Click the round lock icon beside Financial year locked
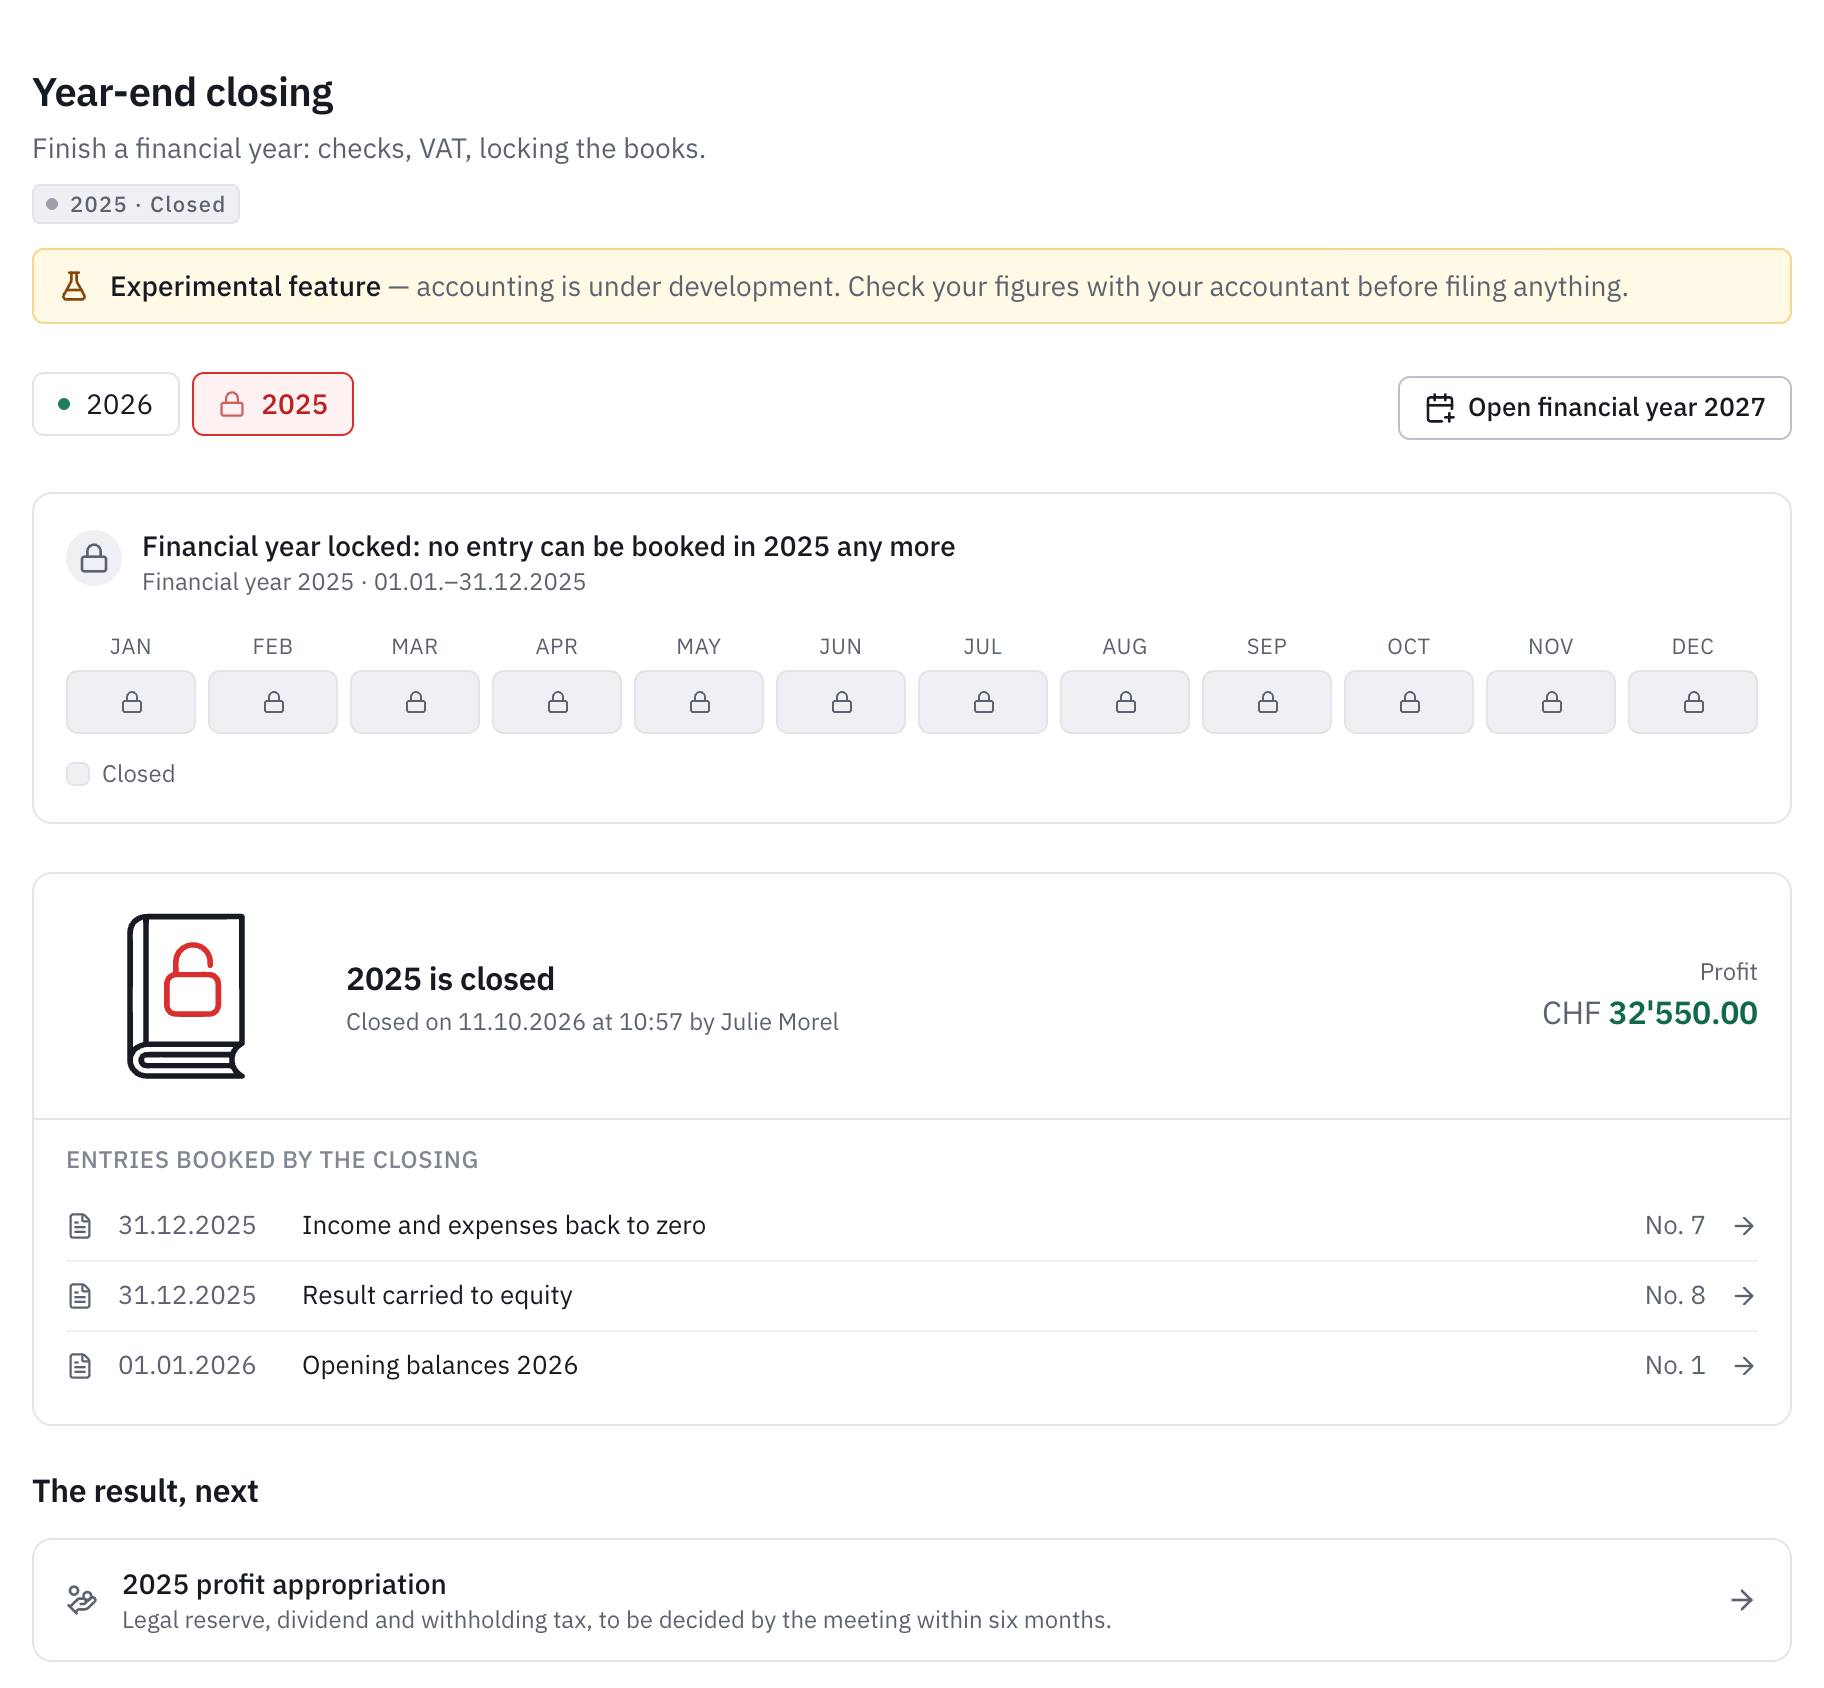Screen dimensions: 1824x1688 pos(94,558)
